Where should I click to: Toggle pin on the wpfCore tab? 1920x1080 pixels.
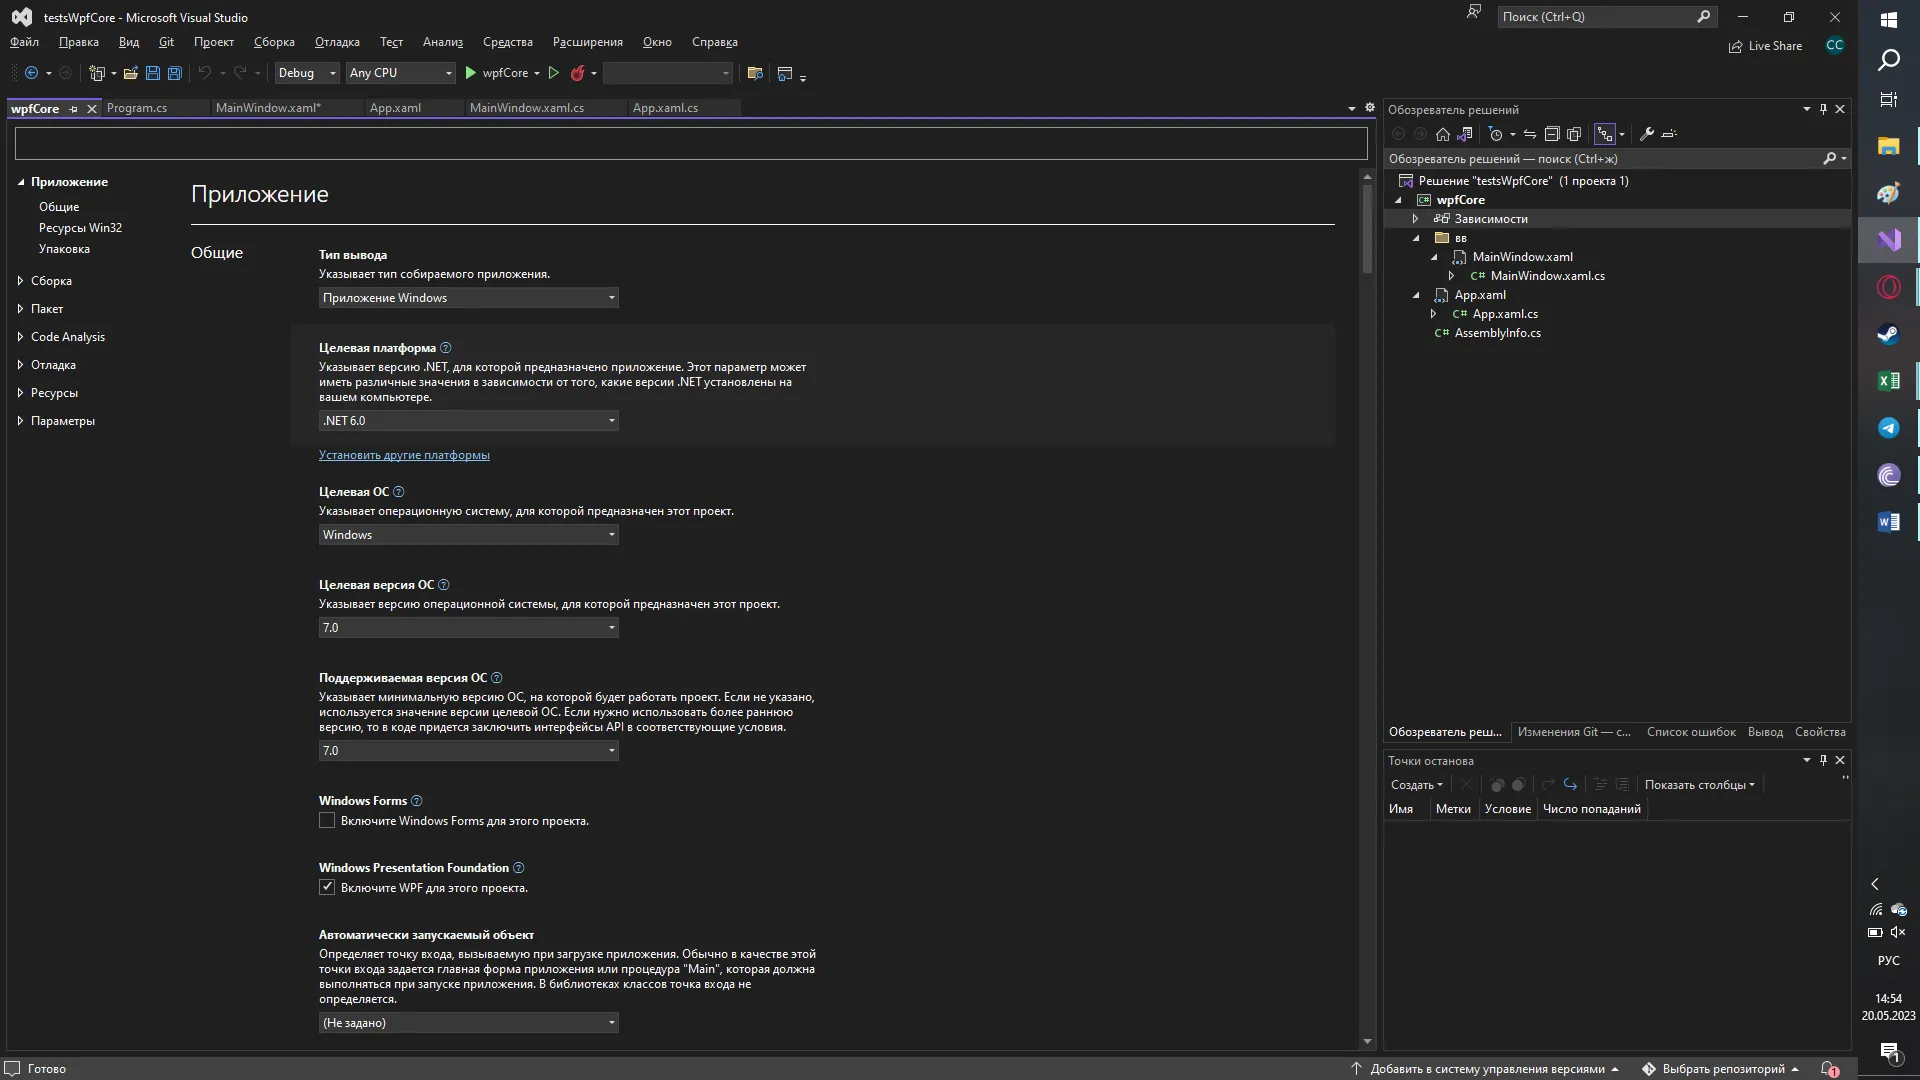pyautogui.click(x=73, y=109)
